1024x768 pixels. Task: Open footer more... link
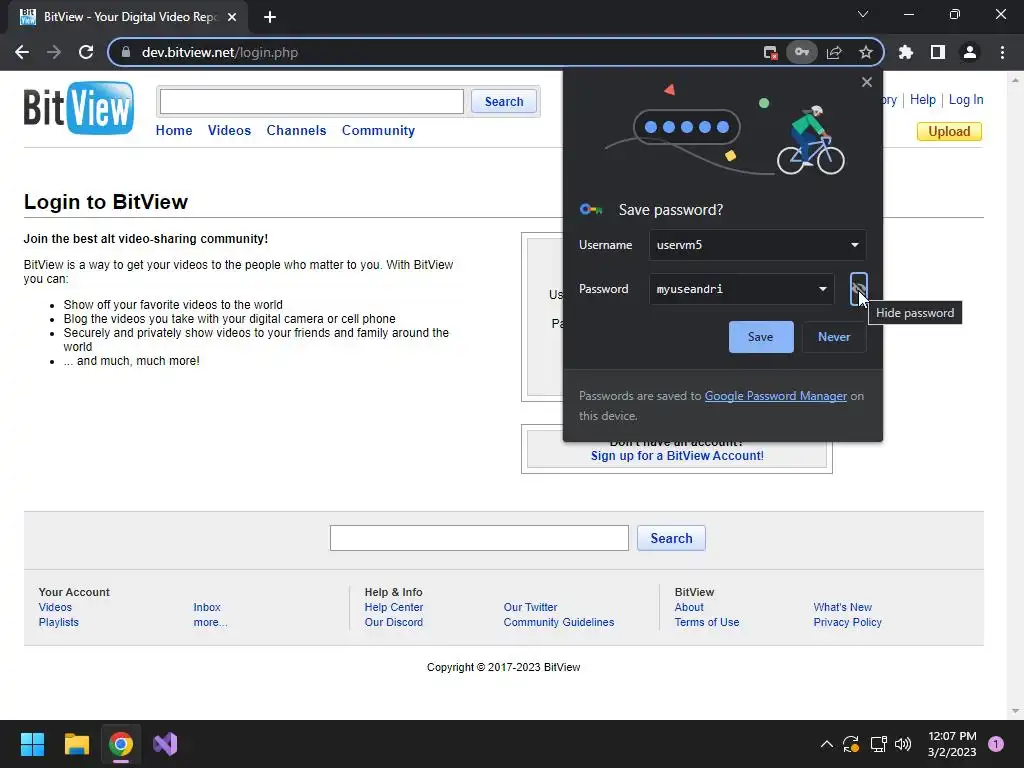pos(210,622)
